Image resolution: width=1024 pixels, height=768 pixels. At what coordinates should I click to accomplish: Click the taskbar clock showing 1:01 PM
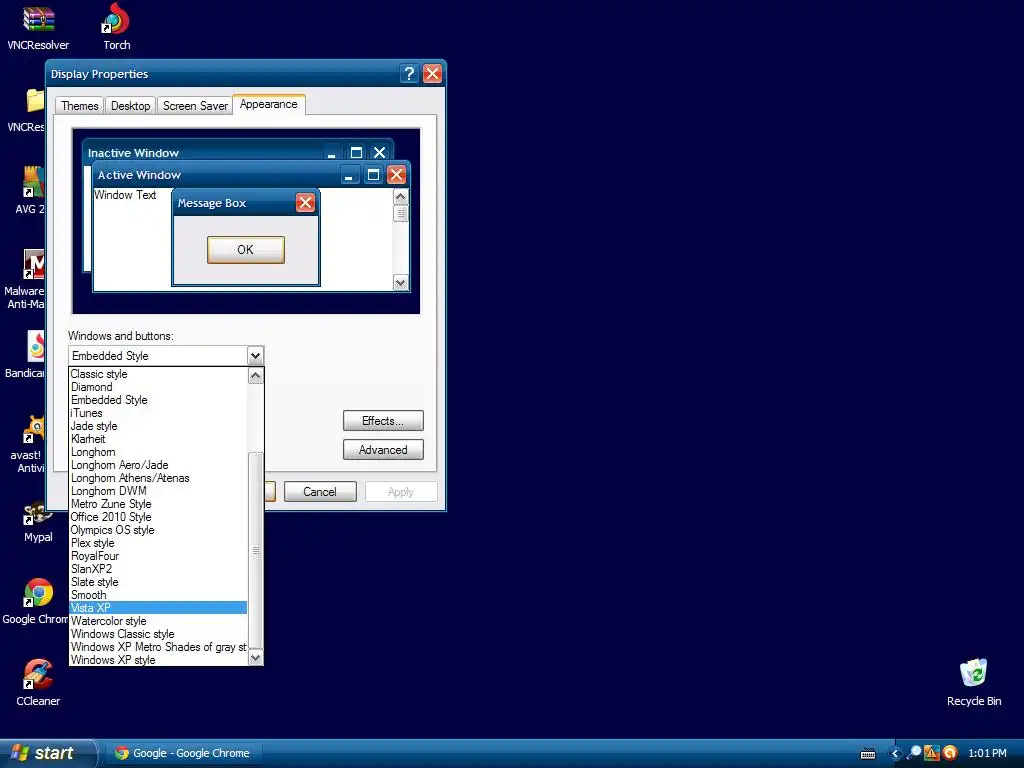[987, 753]
